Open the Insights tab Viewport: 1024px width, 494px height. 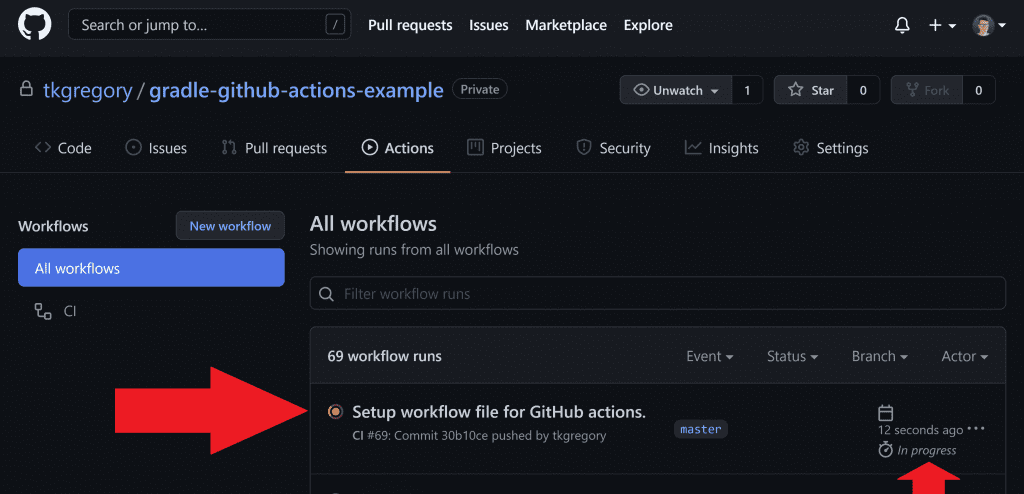[x=721, y=148]
